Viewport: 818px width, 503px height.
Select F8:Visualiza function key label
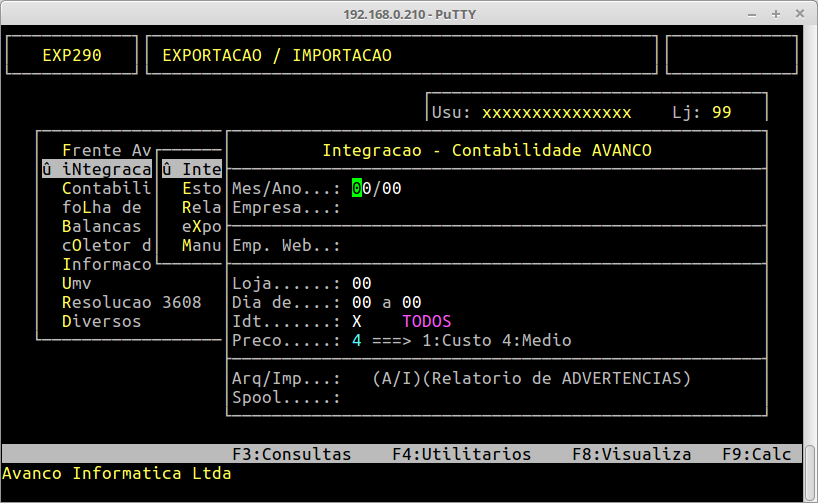tap(631, 454)
